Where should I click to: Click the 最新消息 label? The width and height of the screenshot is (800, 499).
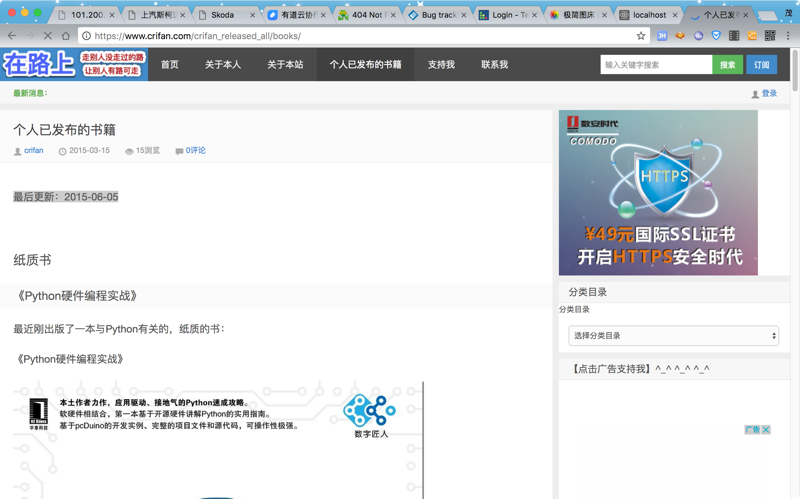pyautogui.click(x=30, y=93)
